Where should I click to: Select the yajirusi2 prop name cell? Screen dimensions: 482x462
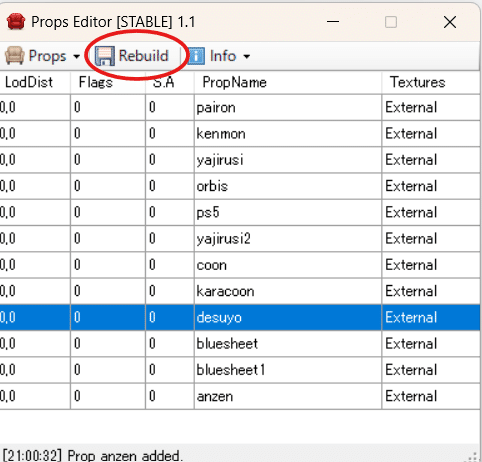point(288,239)
